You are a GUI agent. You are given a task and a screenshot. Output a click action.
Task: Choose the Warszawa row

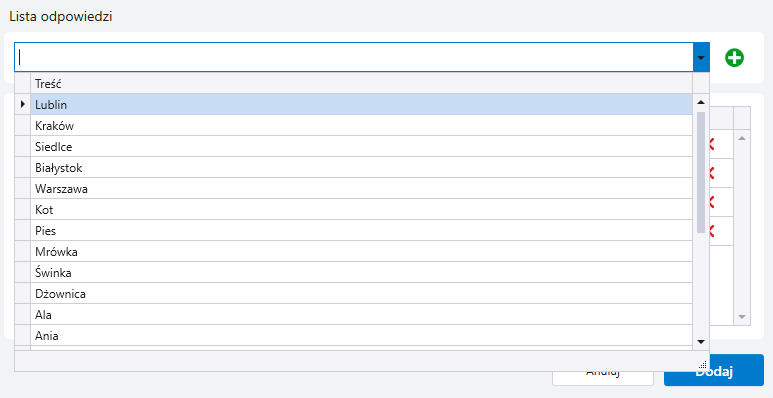[x=361, y=188]
